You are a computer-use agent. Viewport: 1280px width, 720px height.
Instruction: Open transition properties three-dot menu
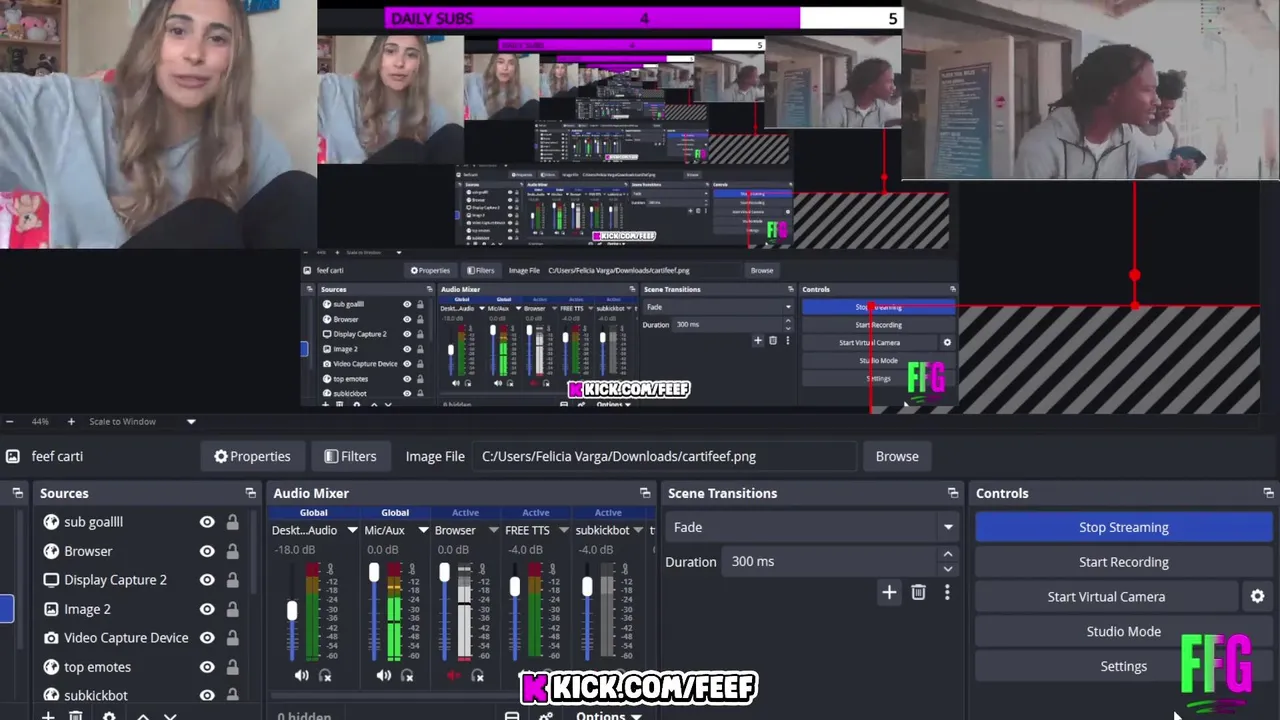click(947, 593)
